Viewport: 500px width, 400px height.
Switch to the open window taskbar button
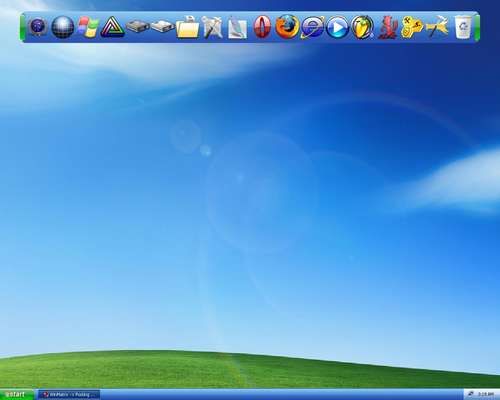69,395
